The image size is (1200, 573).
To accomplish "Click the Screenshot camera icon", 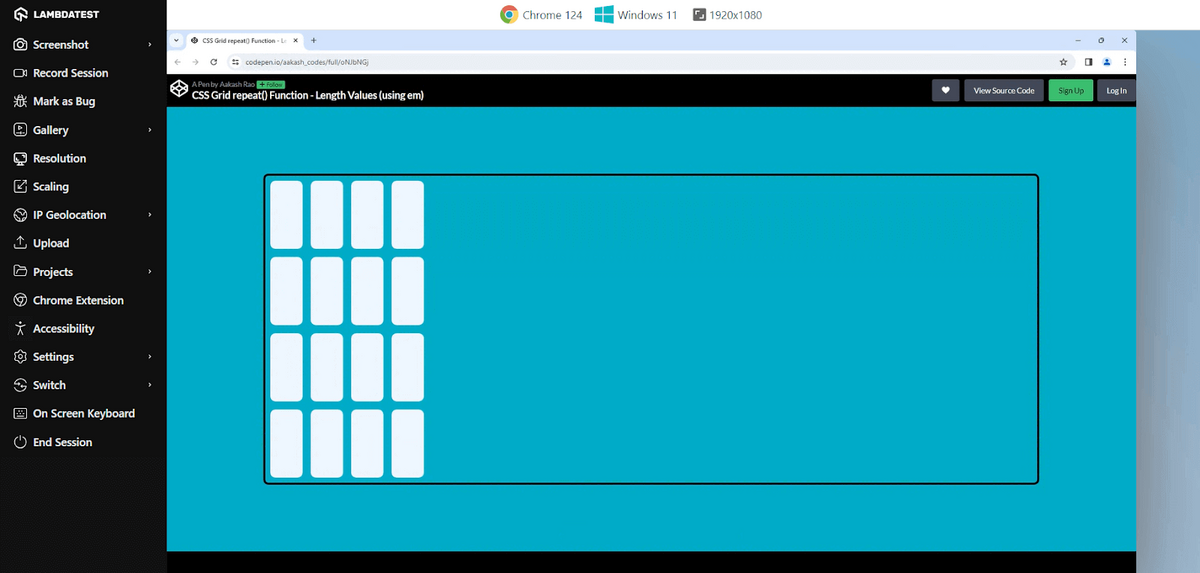I will point(20,45).
